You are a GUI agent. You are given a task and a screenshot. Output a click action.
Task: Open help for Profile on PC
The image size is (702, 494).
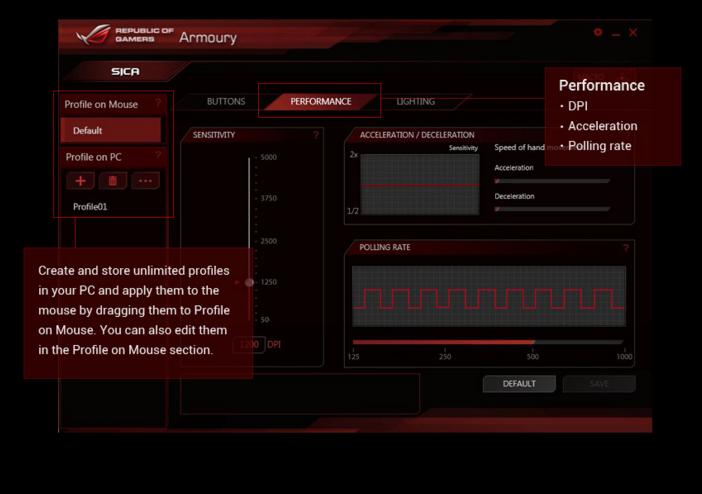pos(158,155)
